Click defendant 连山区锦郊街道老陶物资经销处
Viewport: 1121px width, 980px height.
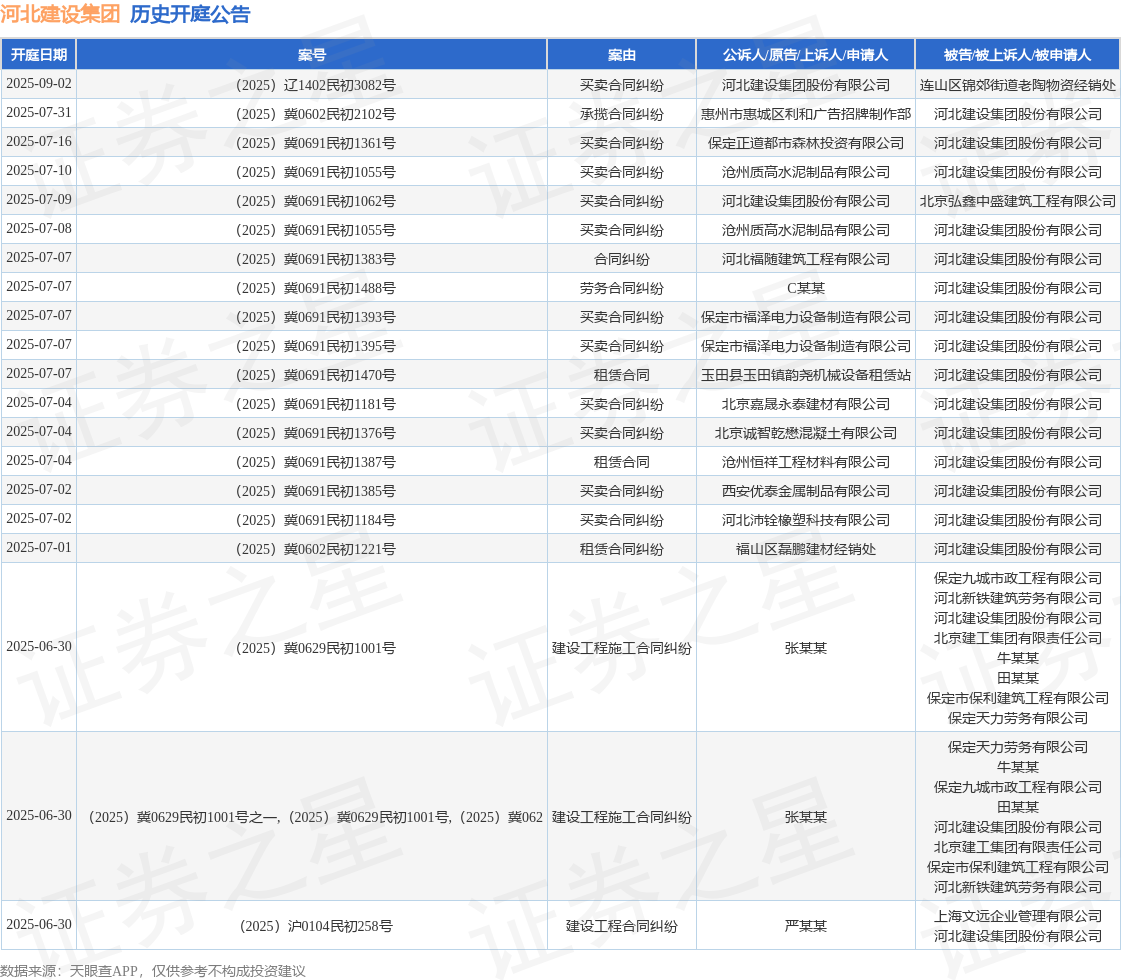(1017, 85)
